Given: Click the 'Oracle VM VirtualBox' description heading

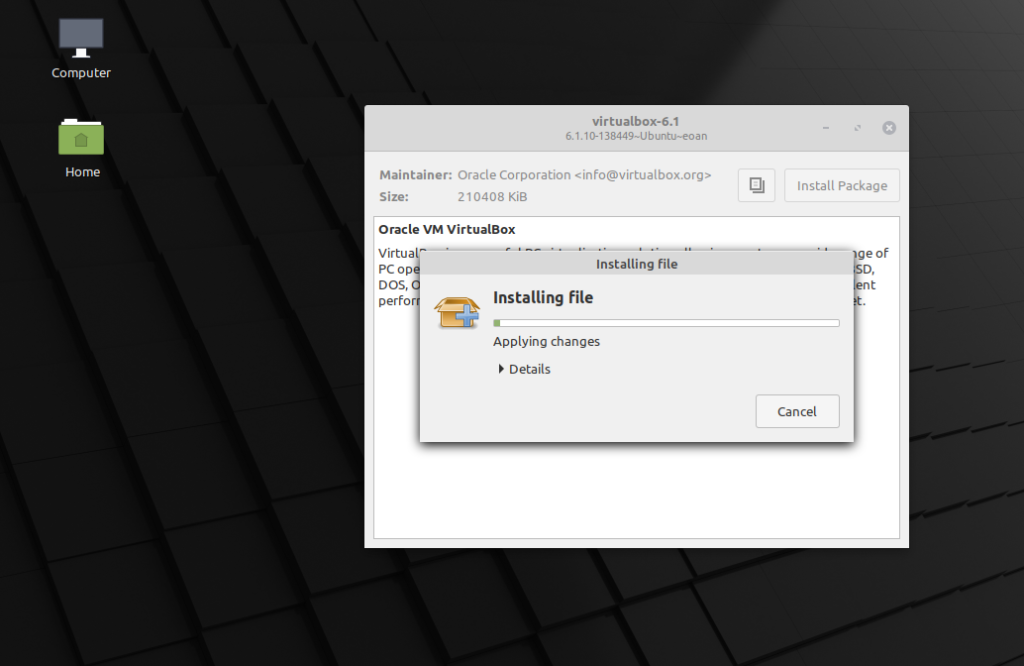Looking at the screenshot, I should 447,229.
